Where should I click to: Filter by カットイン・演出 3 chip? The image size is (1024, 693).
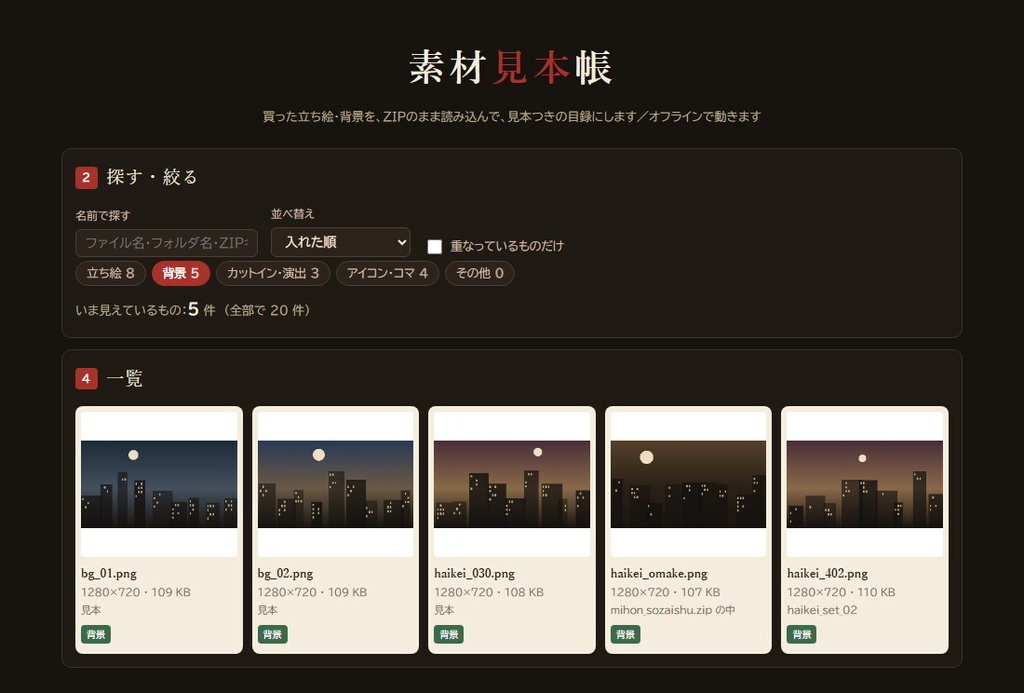tap(273, 273)
